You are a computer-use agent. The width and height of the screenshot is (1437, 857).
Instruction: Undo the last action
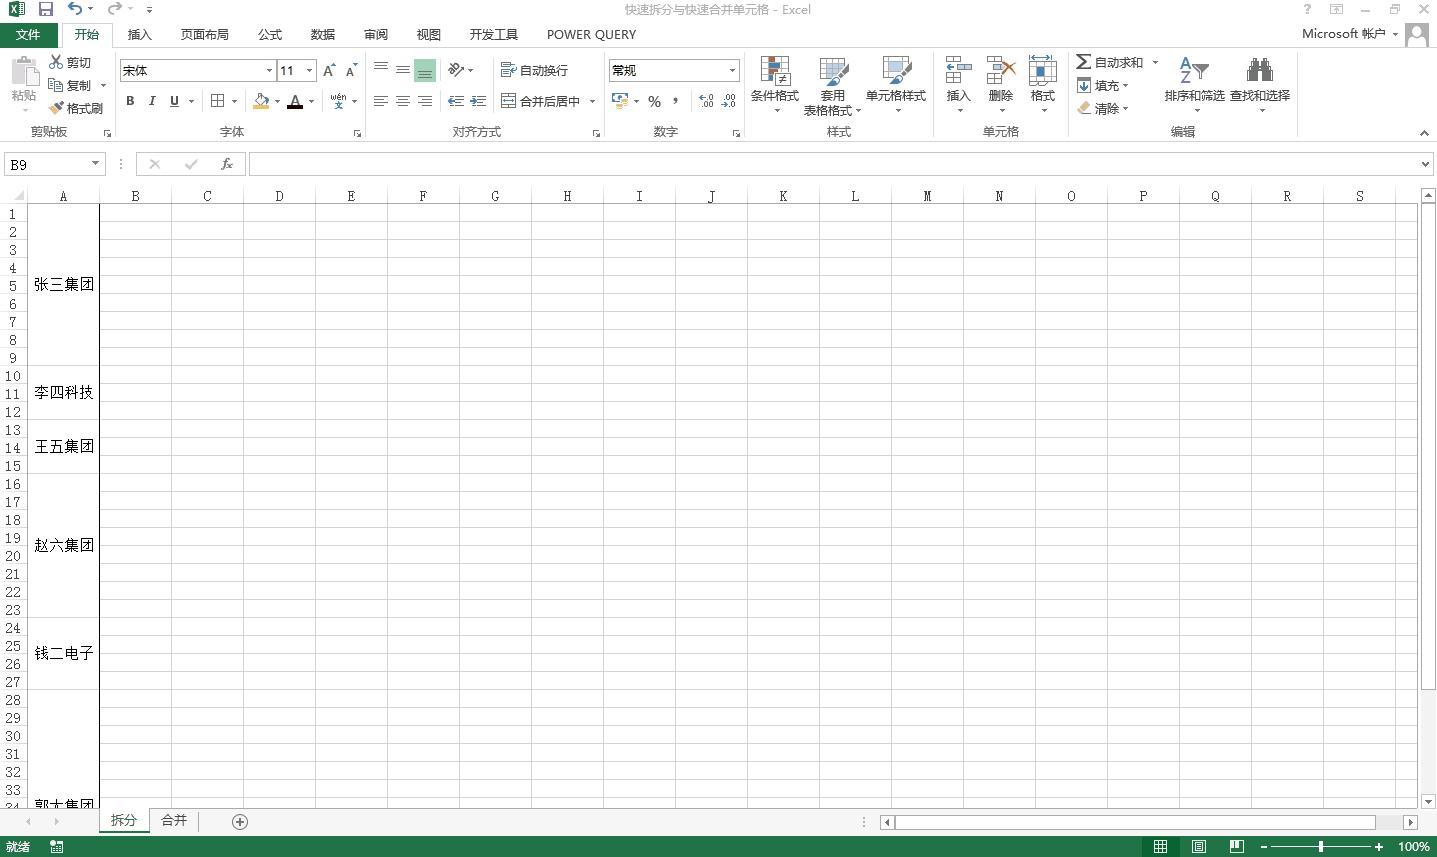[x=75, y=9]
